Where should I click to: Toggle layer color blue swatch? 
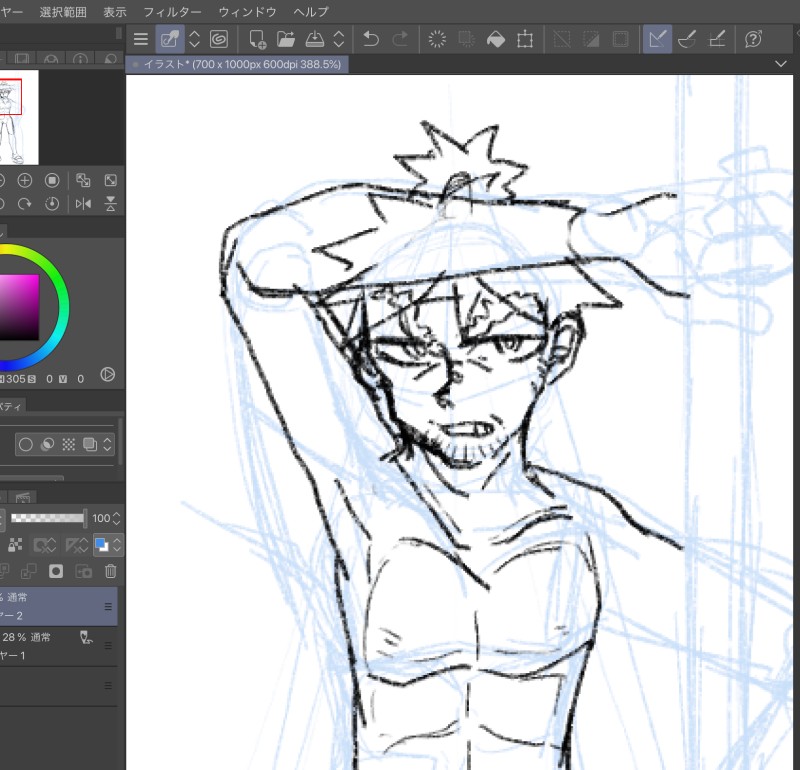coord(102,545)
